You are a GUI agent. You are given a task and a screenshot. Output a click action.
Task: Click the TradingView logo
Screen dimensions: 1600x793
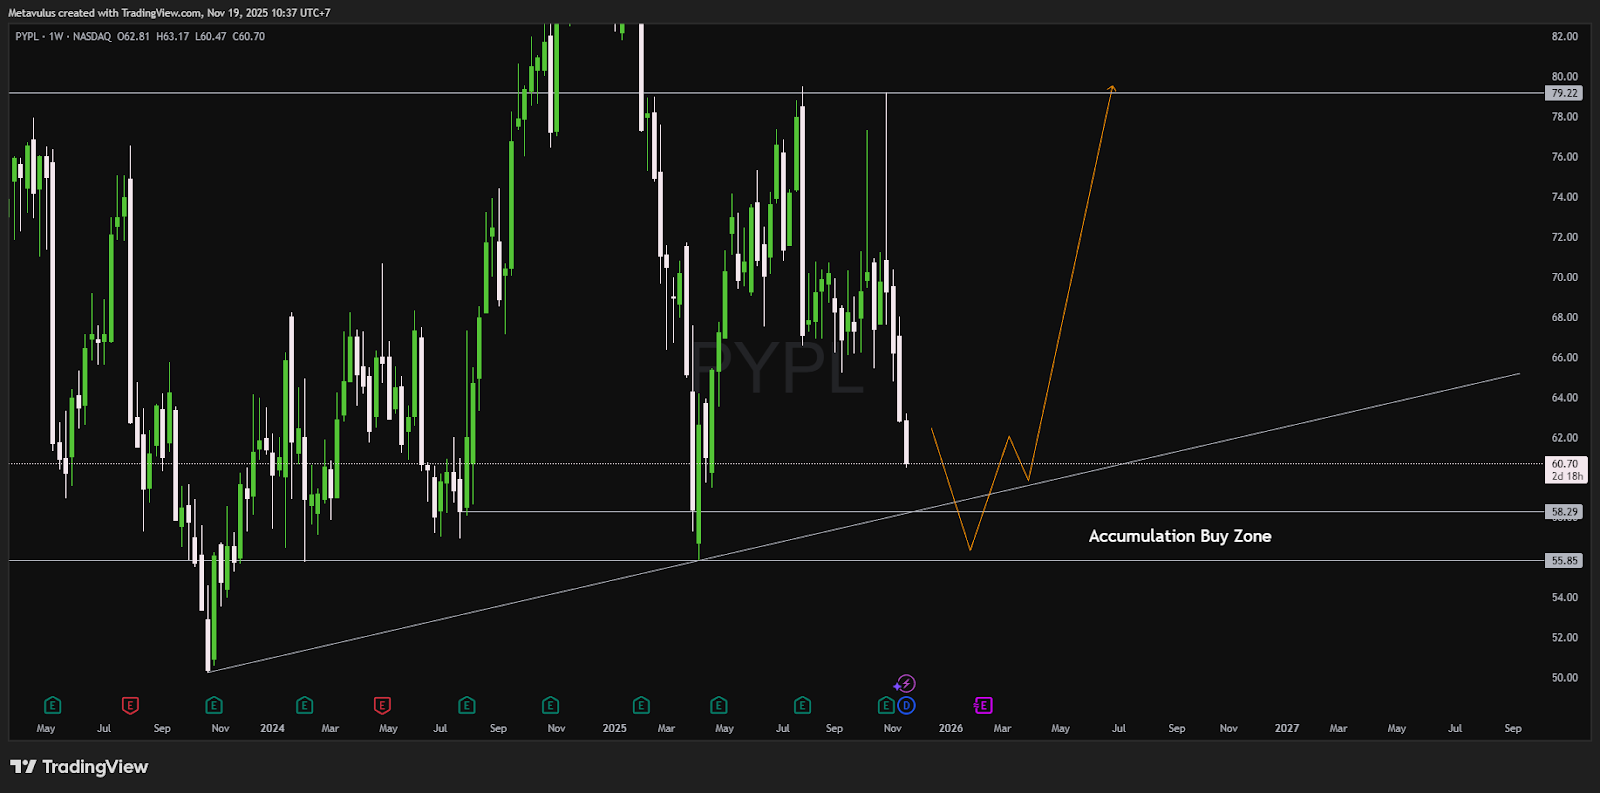pyautogui.click(x=79, y=767)
